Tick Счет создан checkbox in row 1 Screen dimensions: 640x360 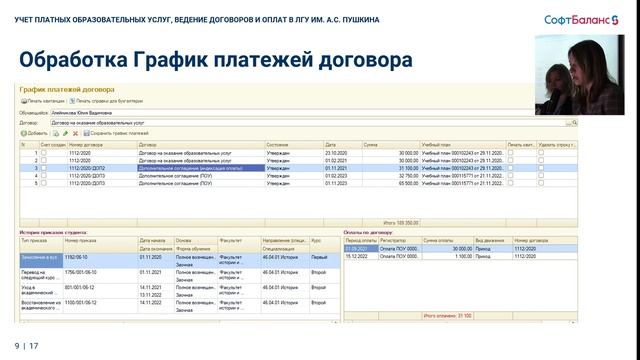(44, 153)
